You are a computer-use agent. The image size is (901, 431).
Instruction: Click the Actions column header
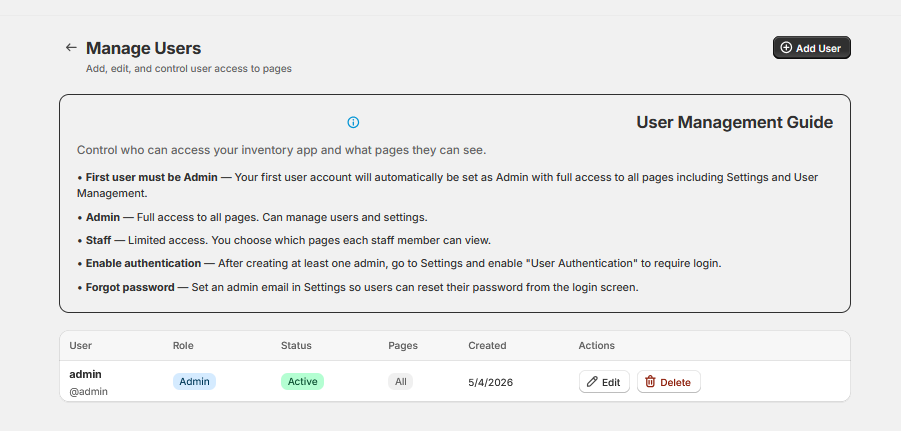click(x=596, y=345)
